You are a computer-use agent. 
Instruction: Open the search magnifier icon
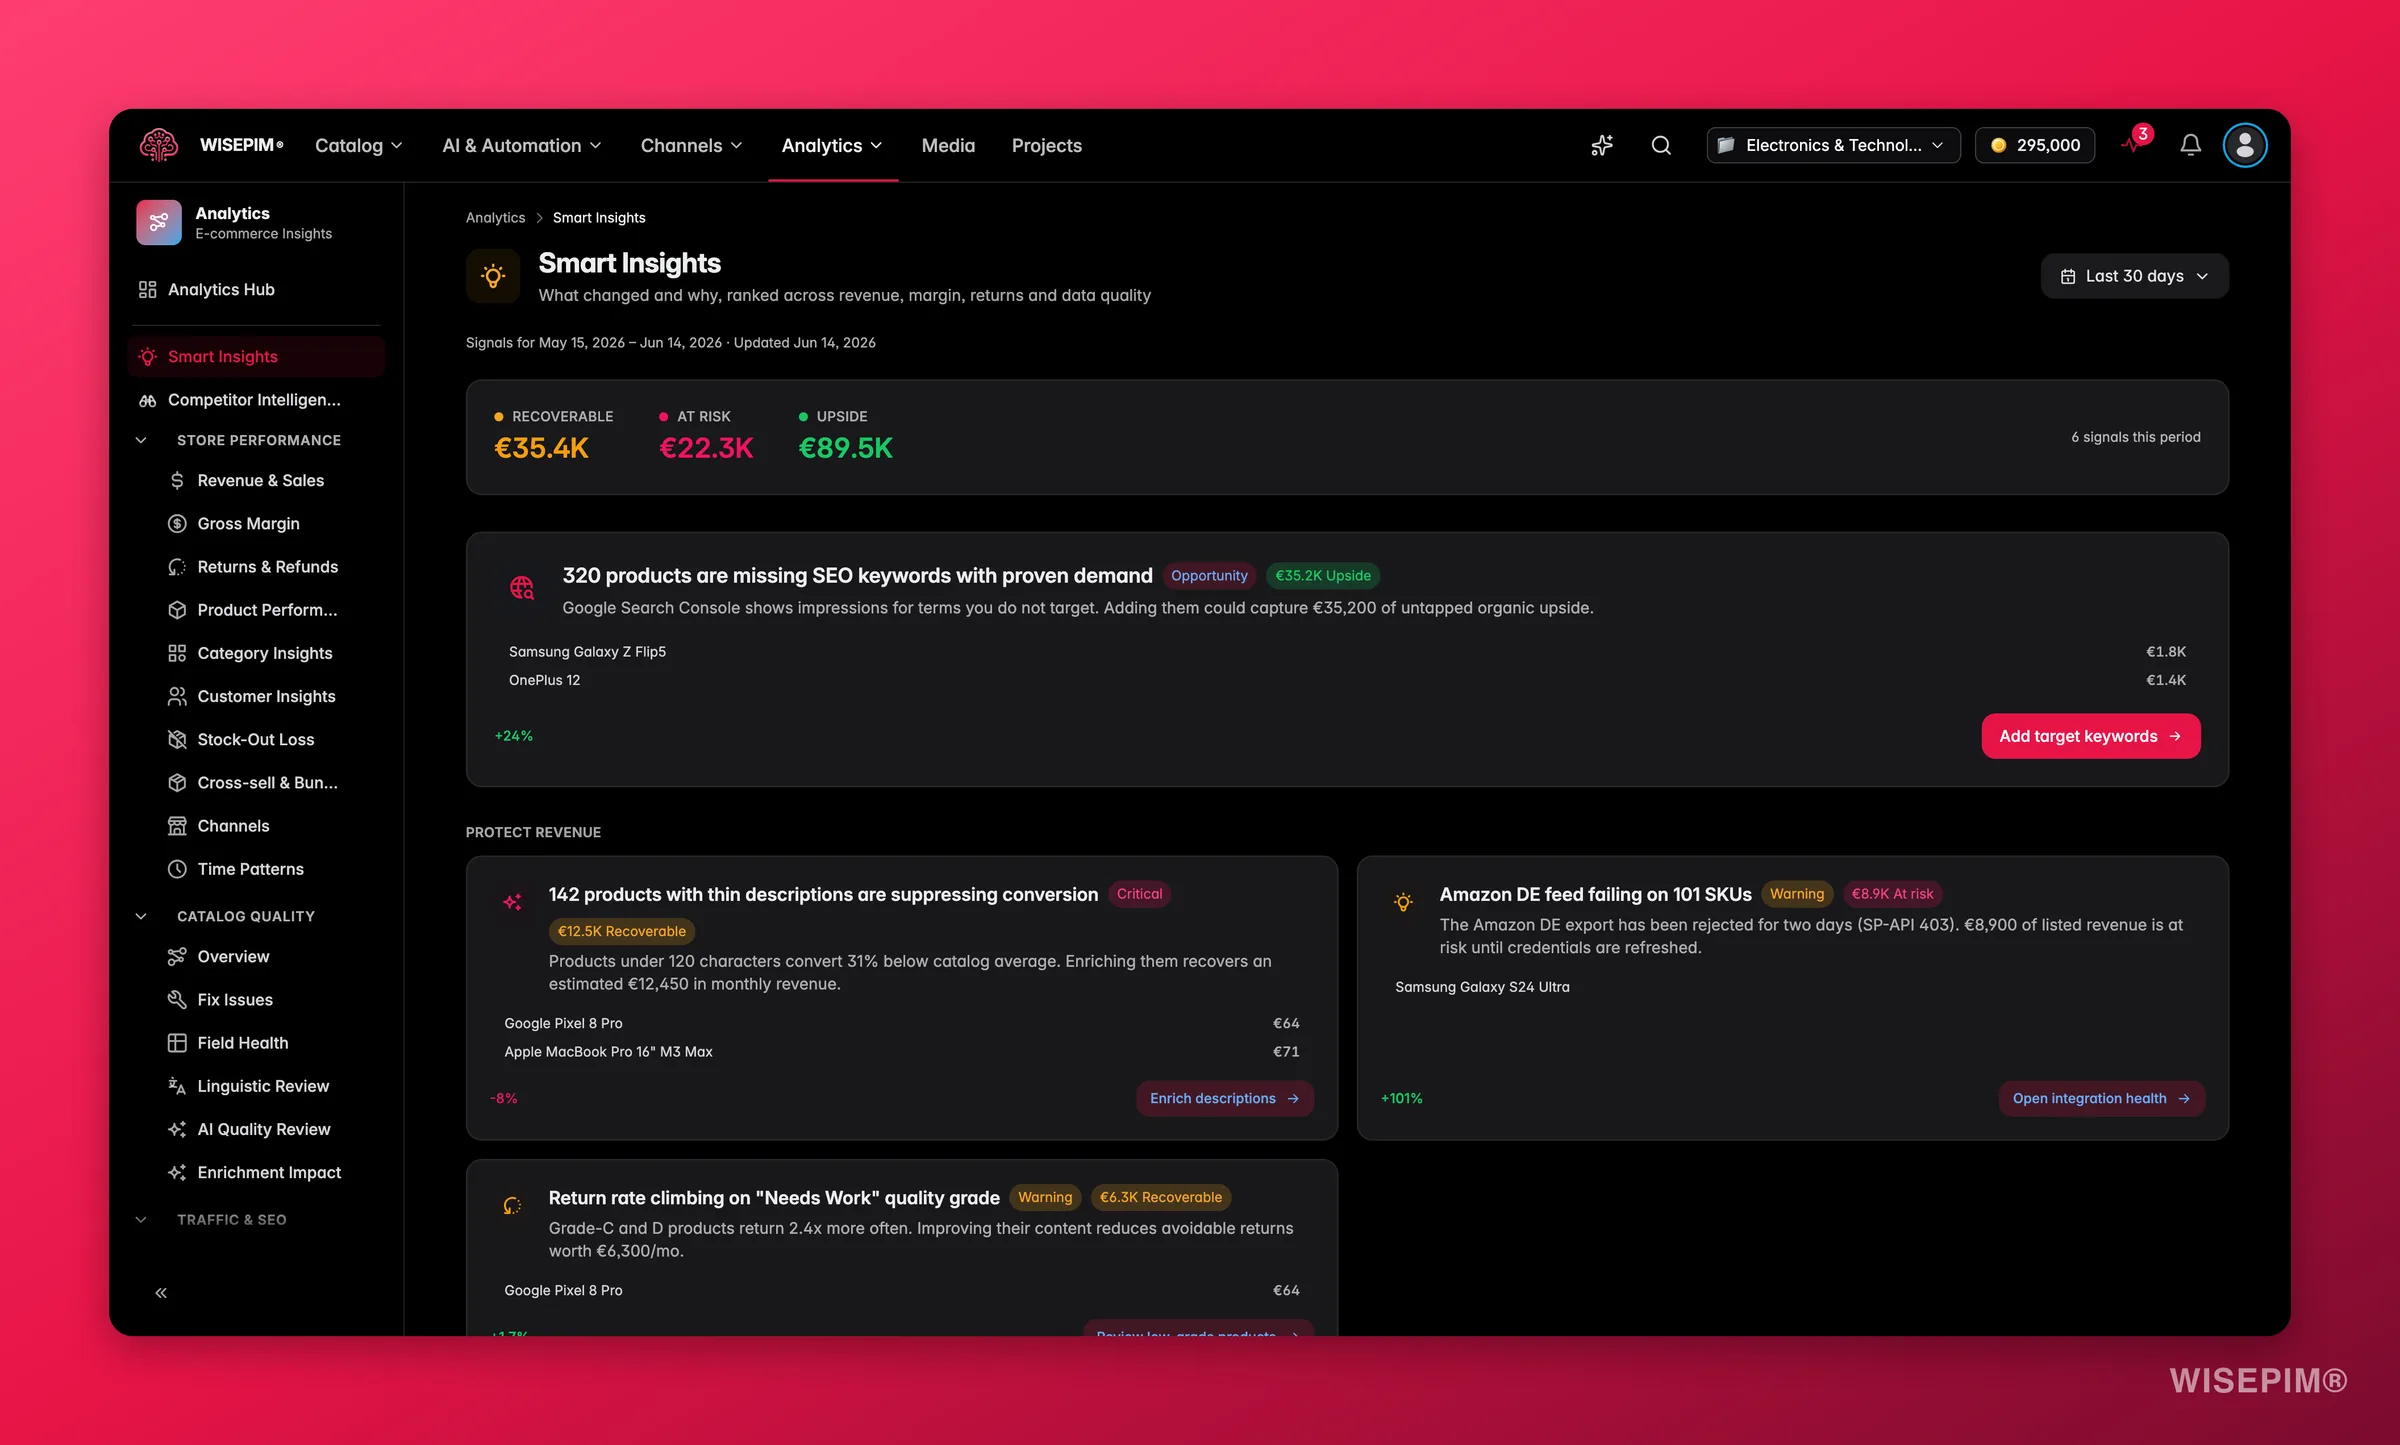click(1661, 145)
